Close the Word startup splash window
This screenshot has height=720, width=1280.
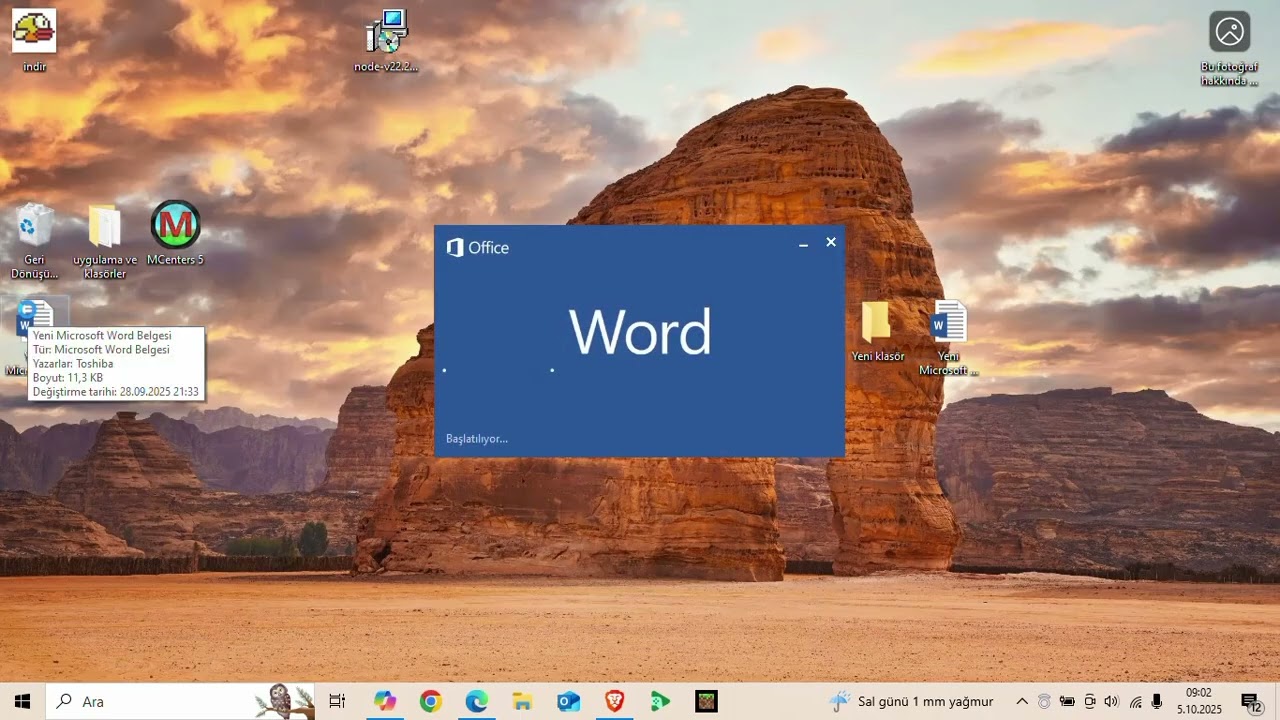831,242
